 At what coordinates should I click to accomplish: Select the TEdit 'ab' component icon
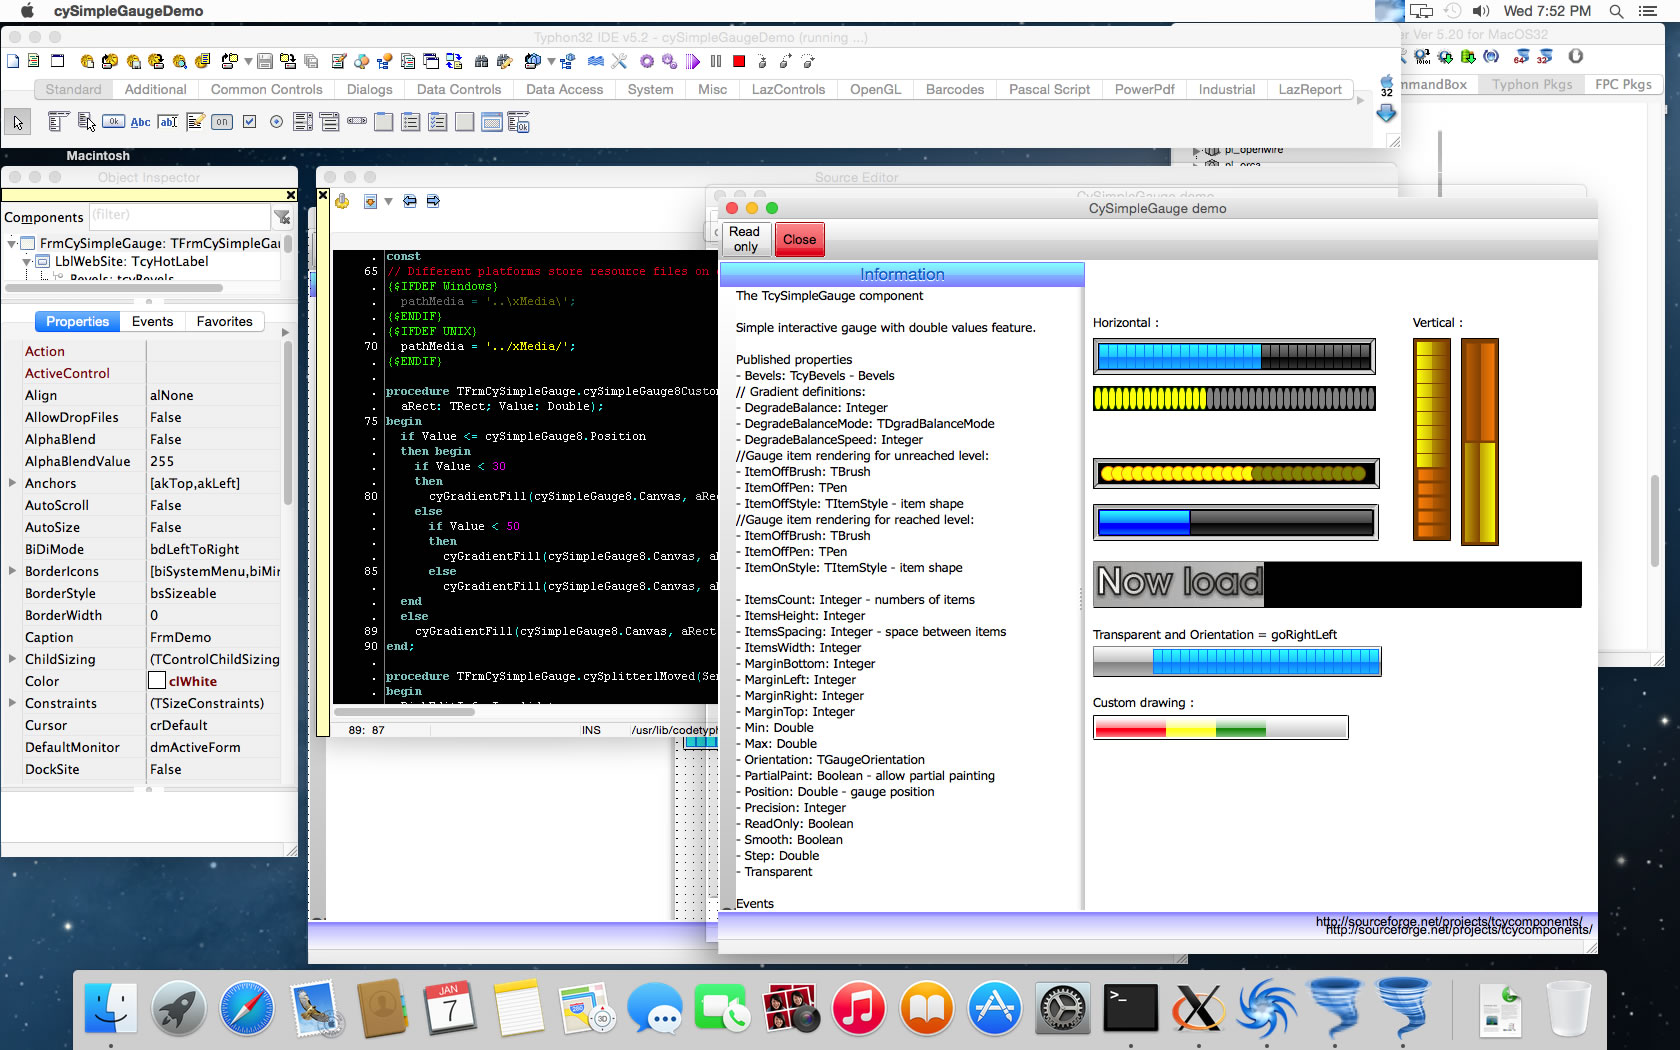[167, 122]
